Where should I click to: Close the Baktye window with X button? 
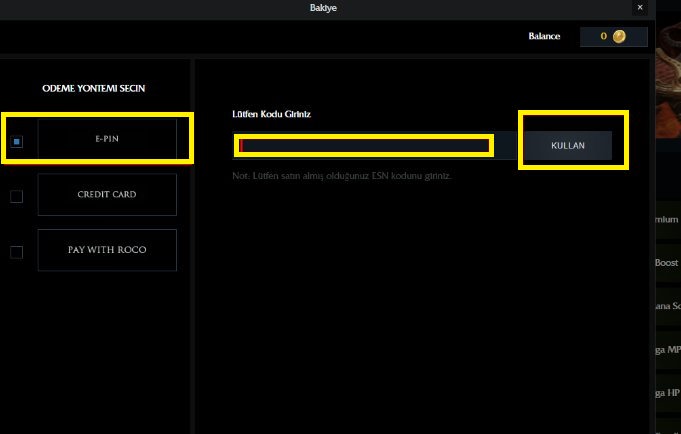(640, 7)
